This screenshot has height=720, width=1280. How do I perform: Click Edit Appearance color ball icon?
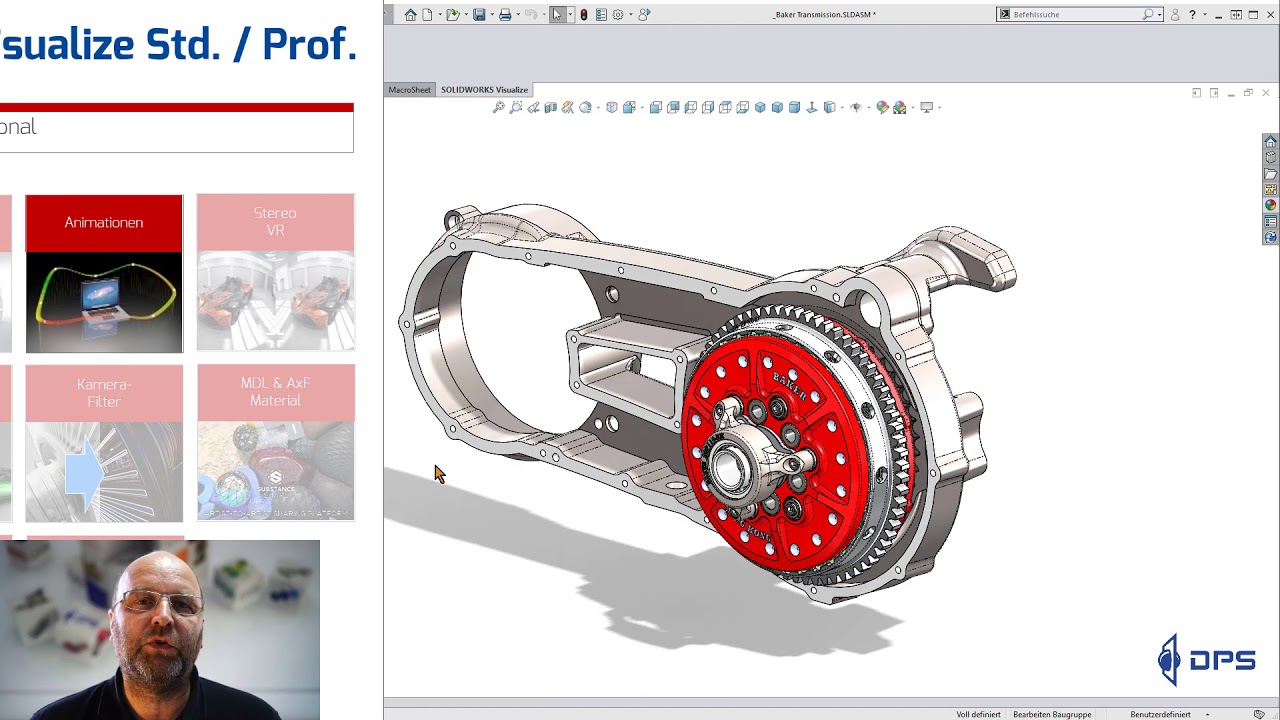point(881,107)
